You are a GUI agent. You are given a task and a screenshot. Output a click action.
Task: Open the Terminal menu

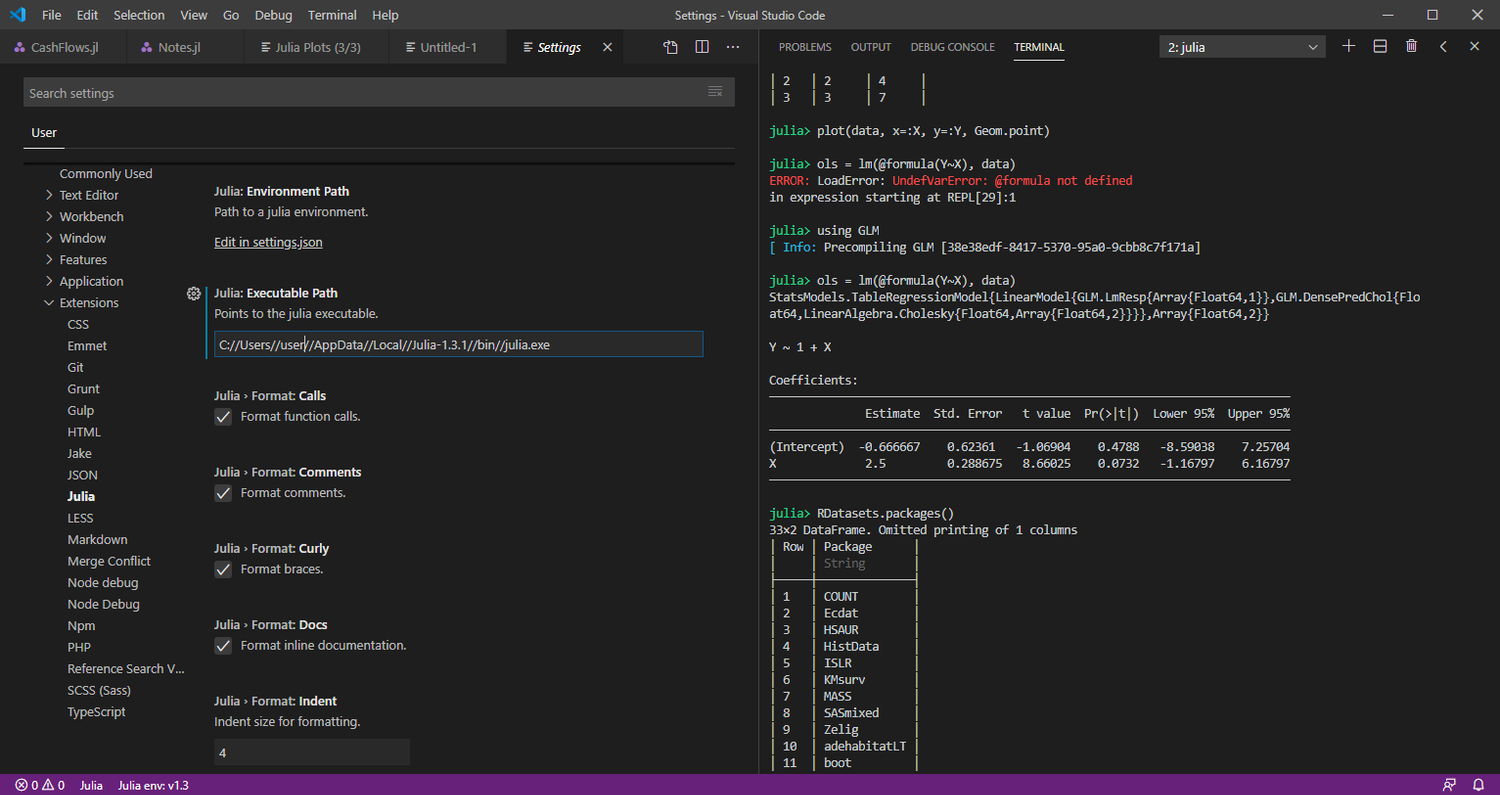332,15
